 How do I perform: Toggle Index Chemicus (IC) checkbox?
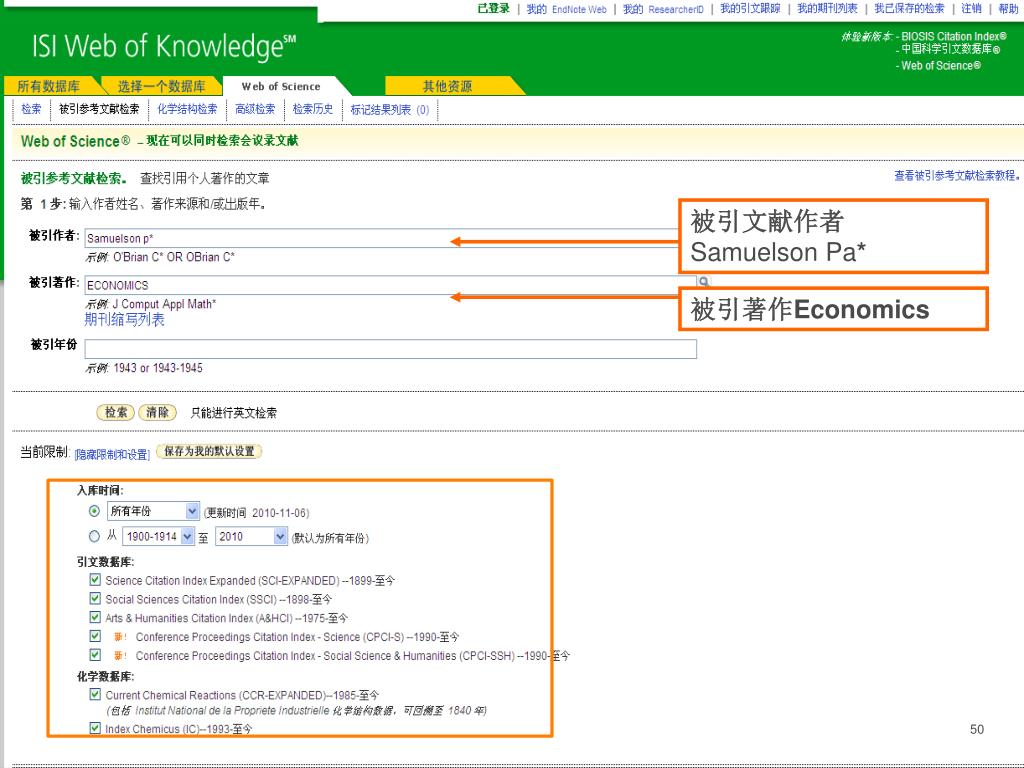(95, 728)
